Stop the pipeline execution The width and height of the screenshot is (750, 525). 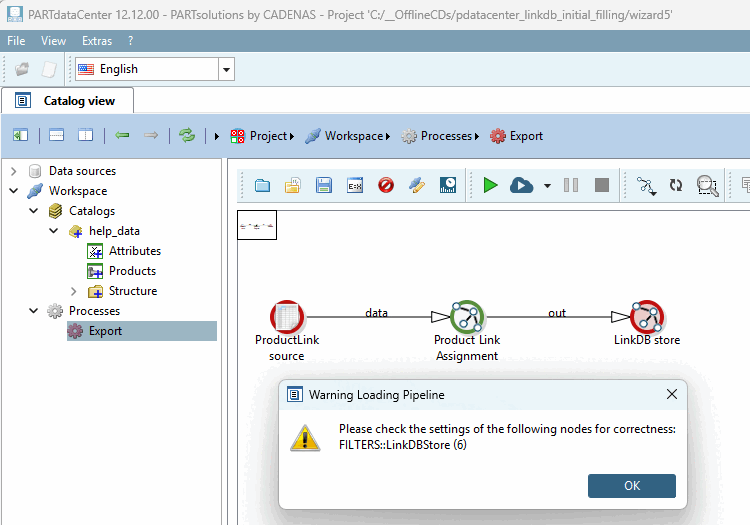602,185
